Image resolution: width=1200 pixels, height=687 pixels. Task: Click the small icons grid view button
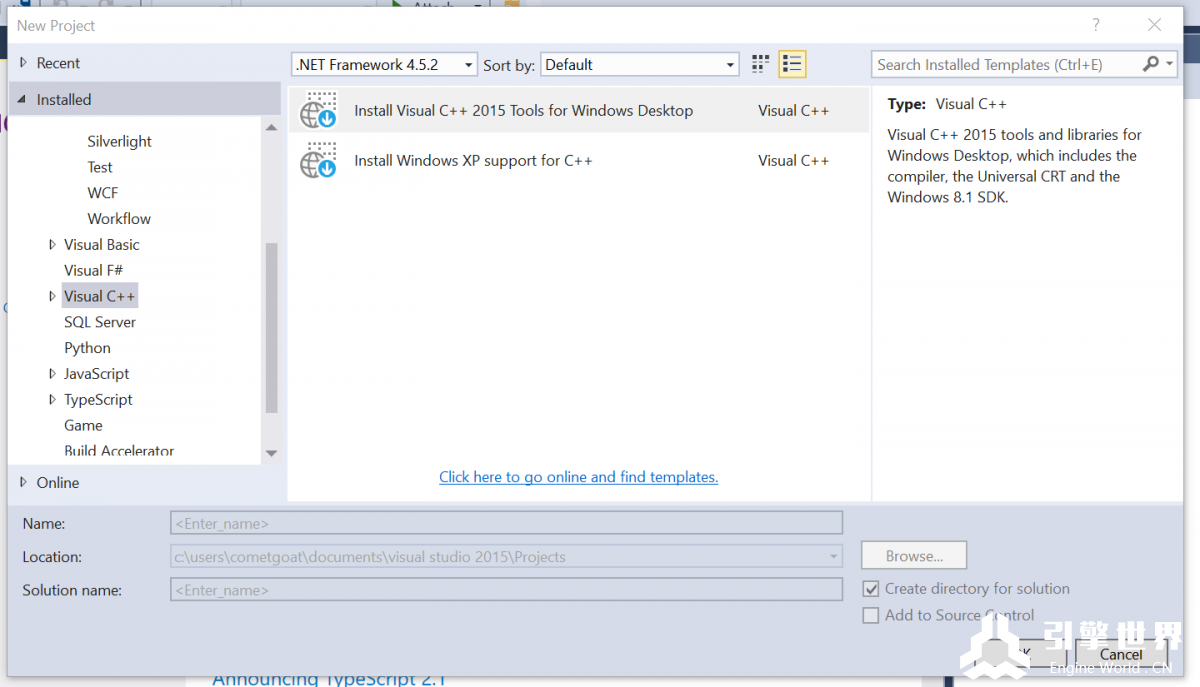761,64
